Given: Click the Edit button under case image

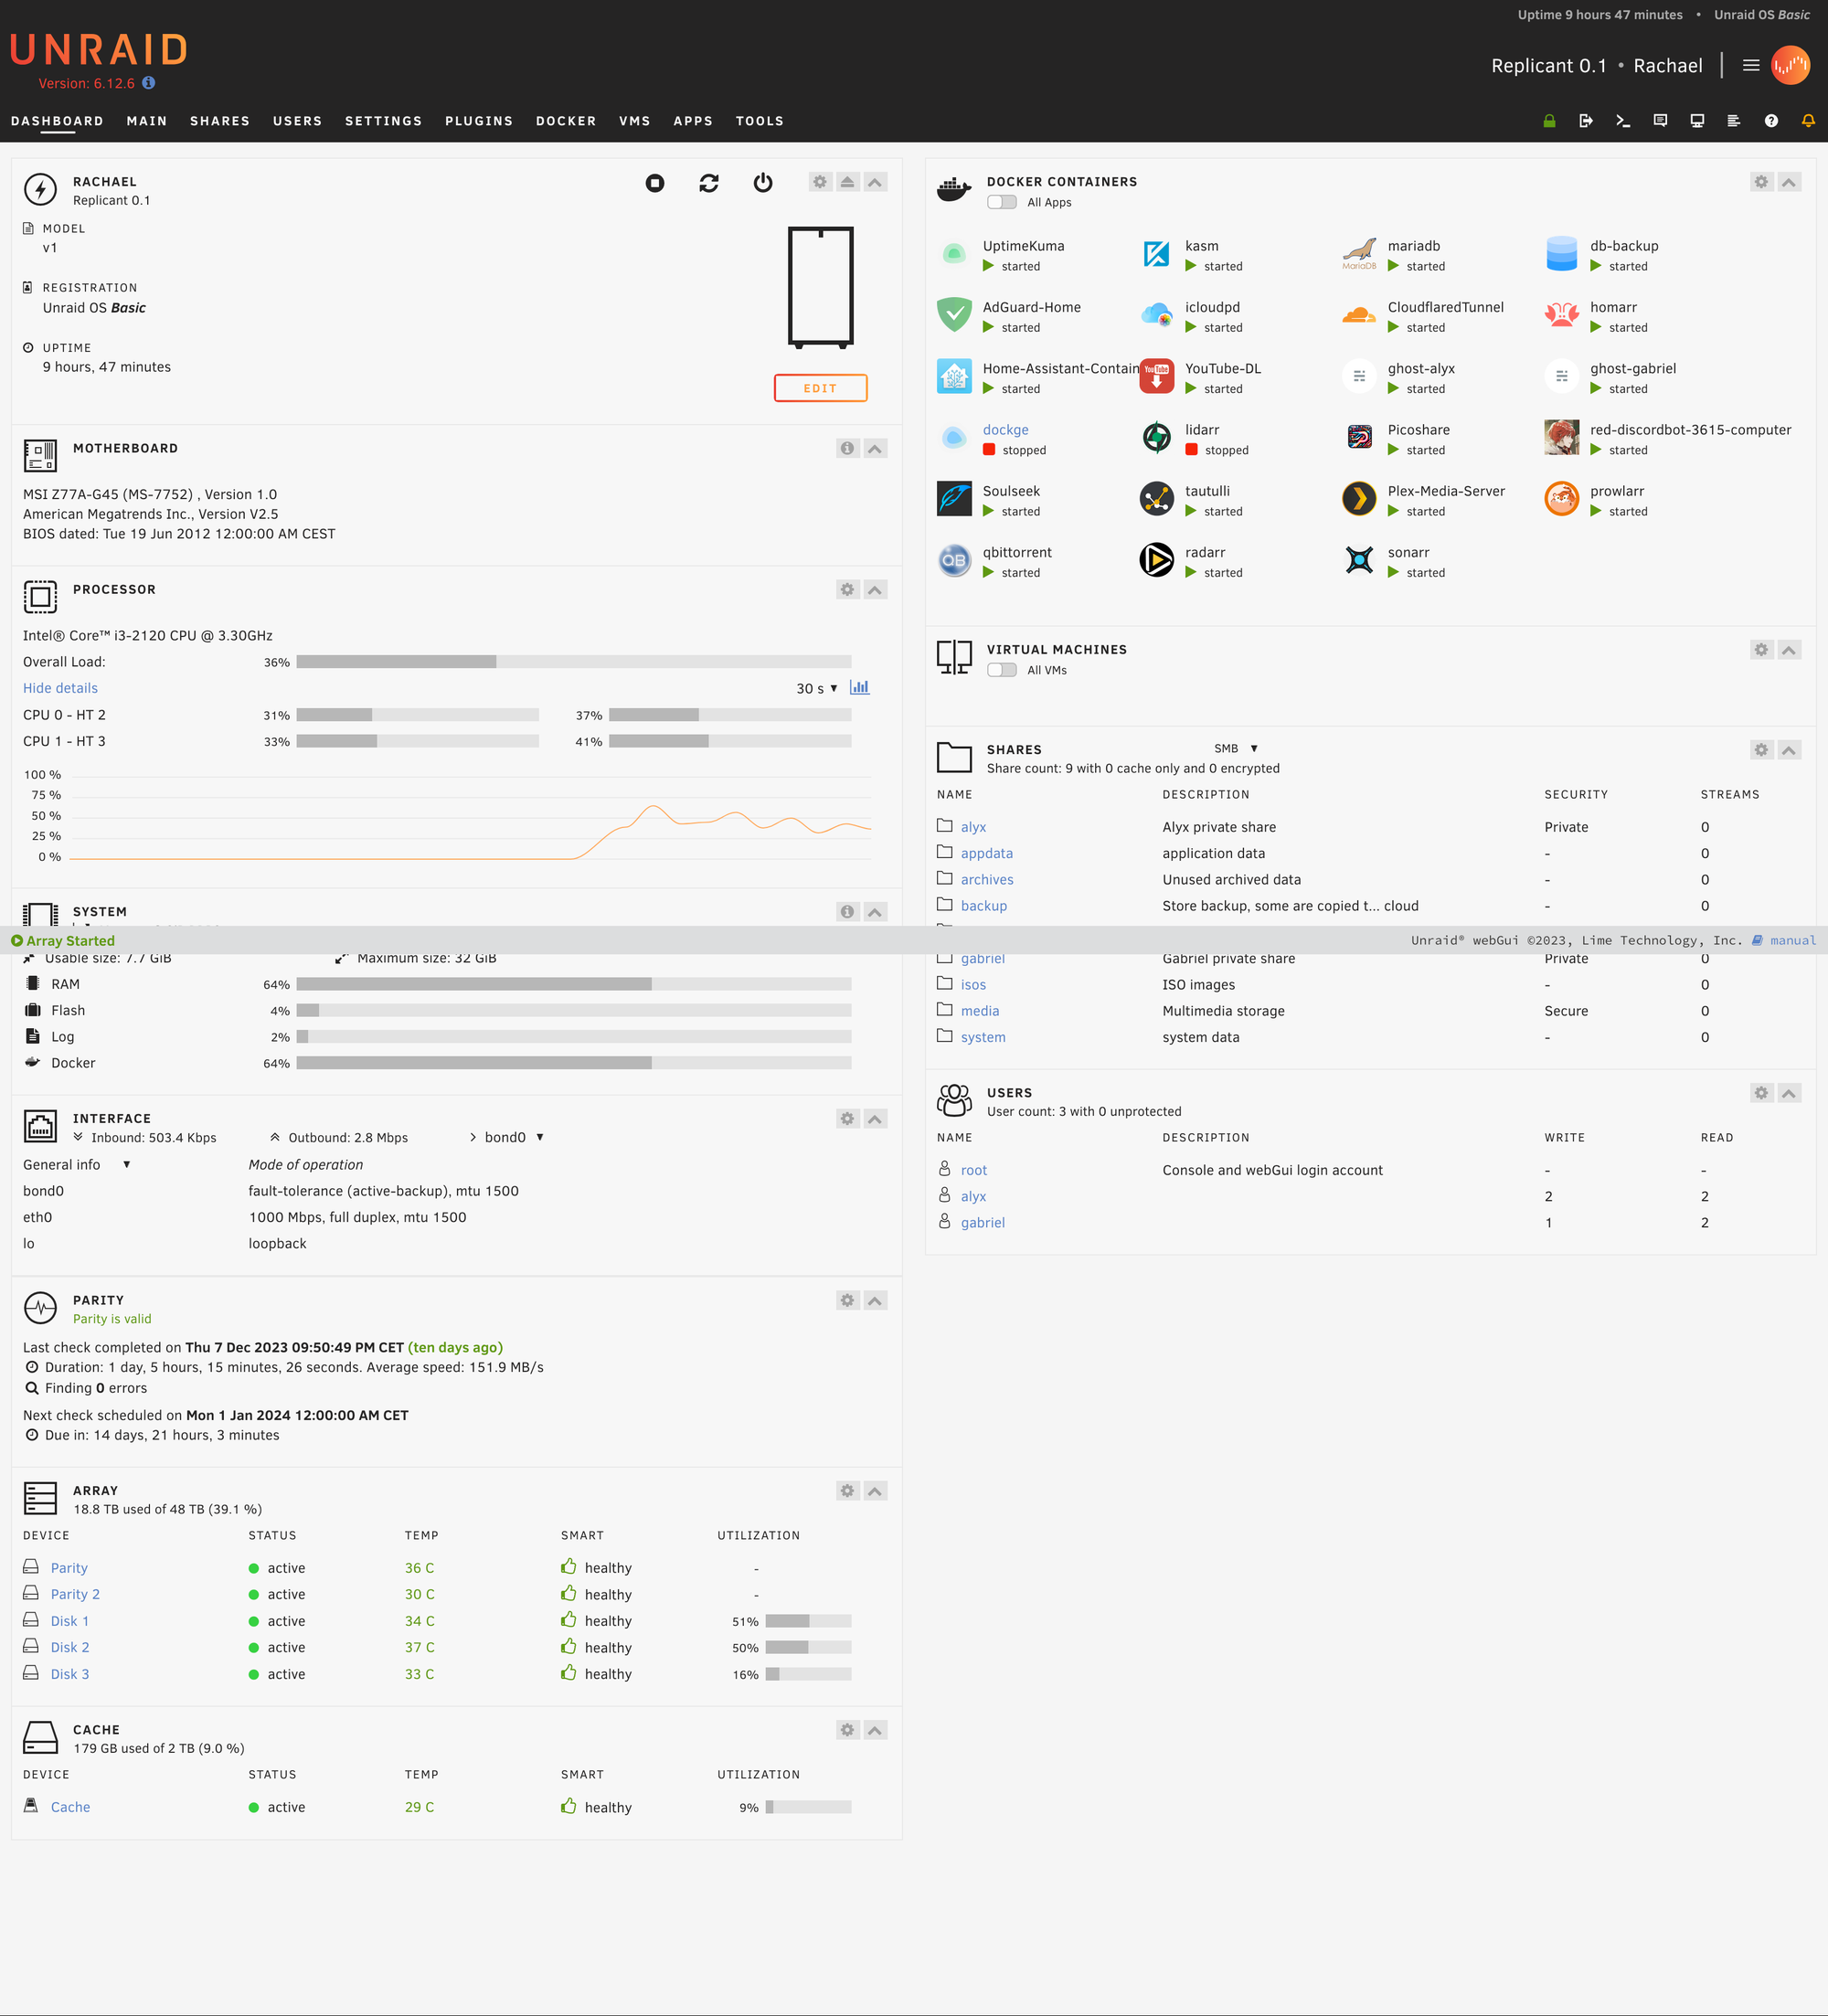Looking at the screenshot, I should pyautogui.click(x=820, y=388).
